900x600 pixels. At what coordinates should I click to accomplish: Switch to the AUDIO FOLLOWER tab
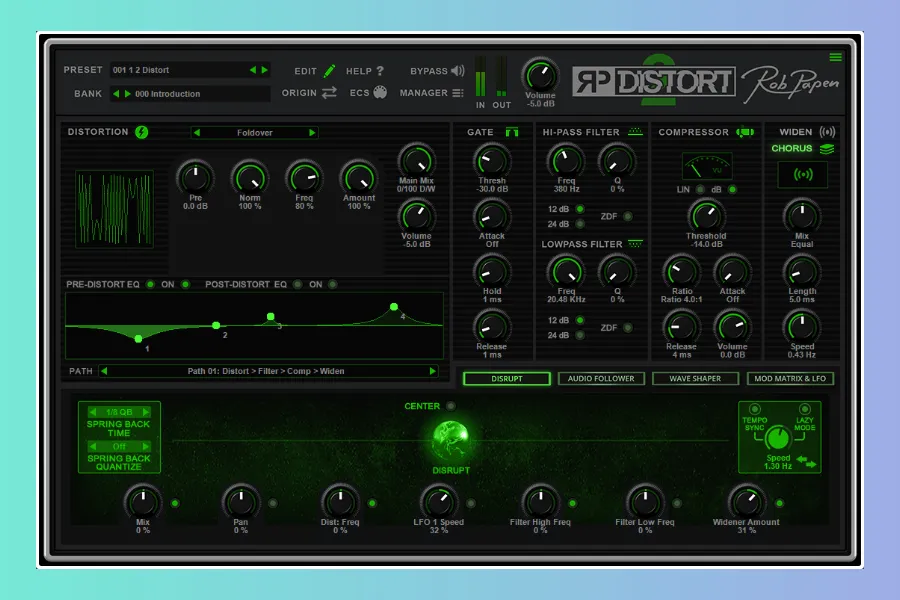pos(601,379)
